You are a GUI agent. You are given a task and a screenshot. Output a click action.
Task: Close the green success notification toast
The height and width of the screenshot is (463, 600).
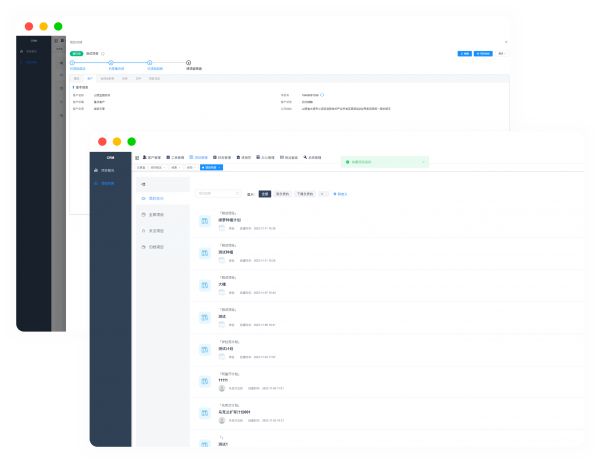(x=423, y=161)
